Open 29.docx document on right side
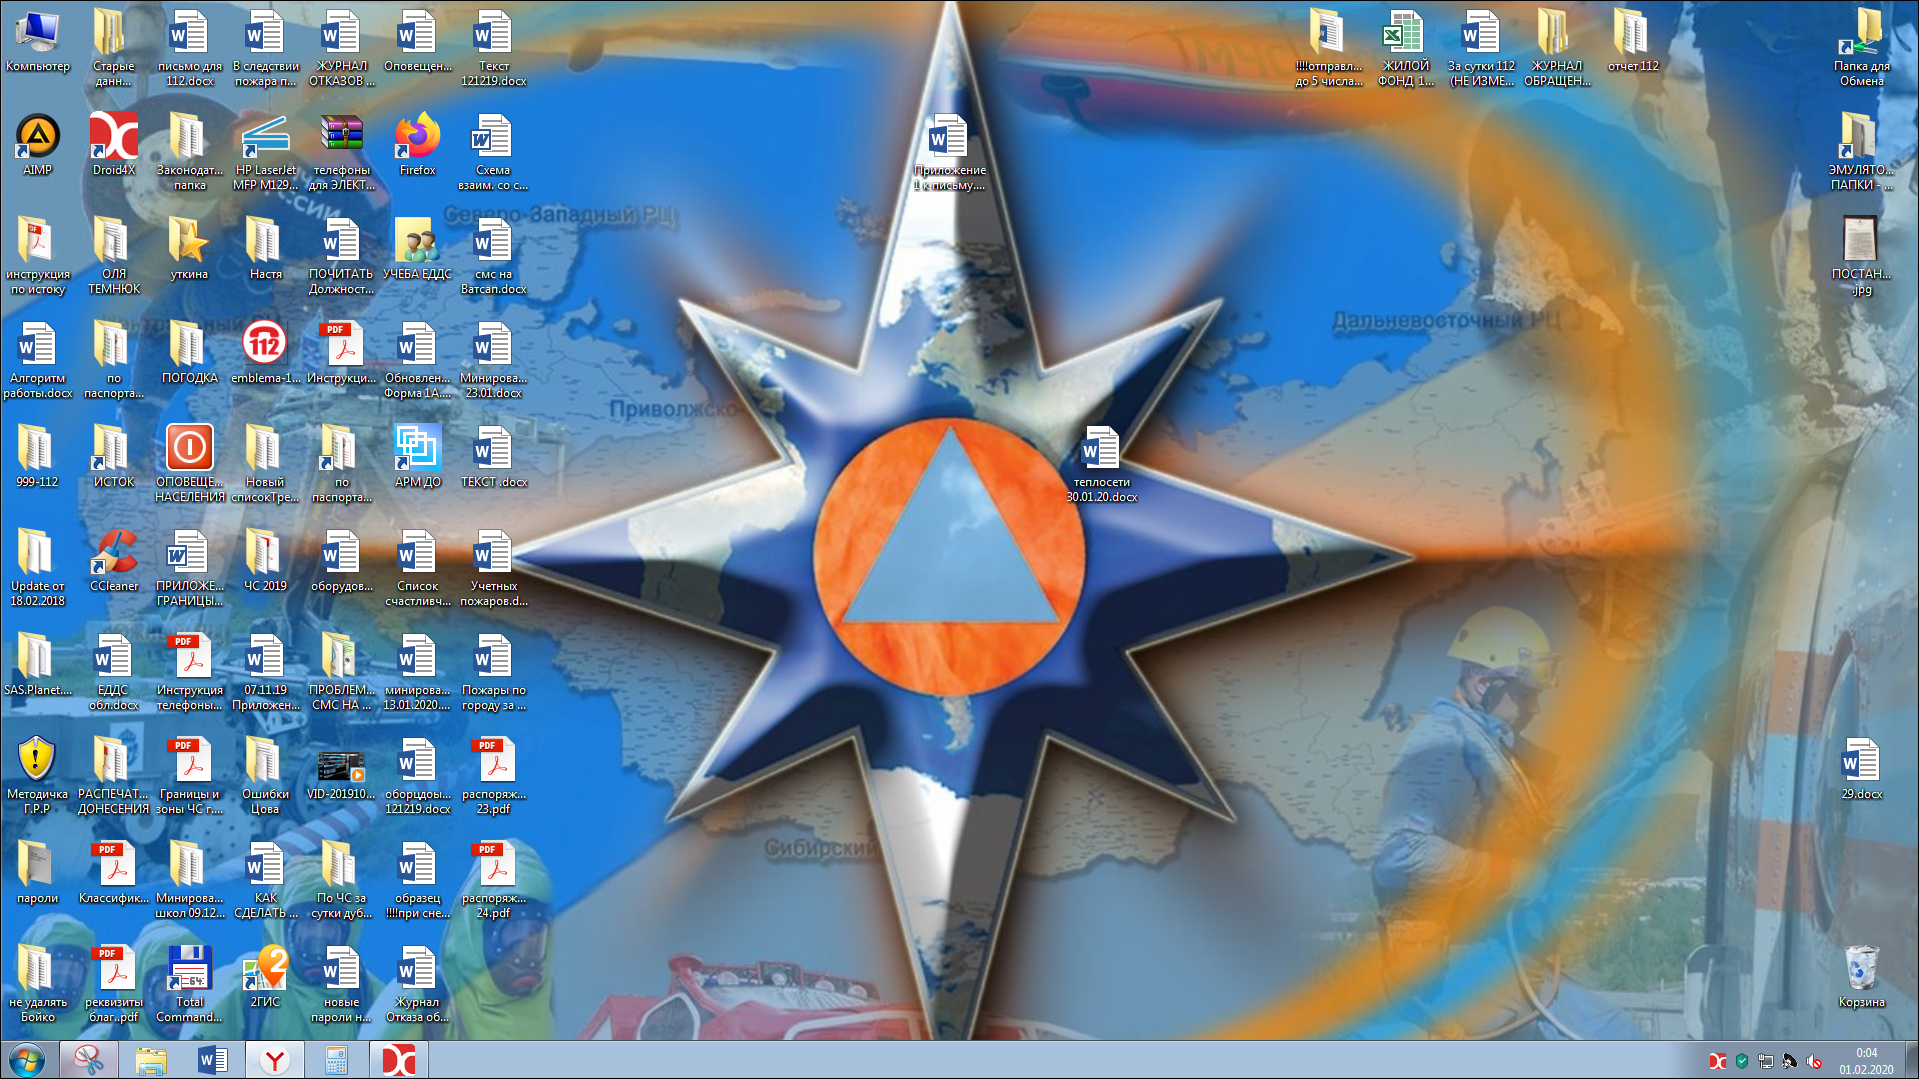The width and height of the screenshot is (1919, 1079). pos(1862,769)
